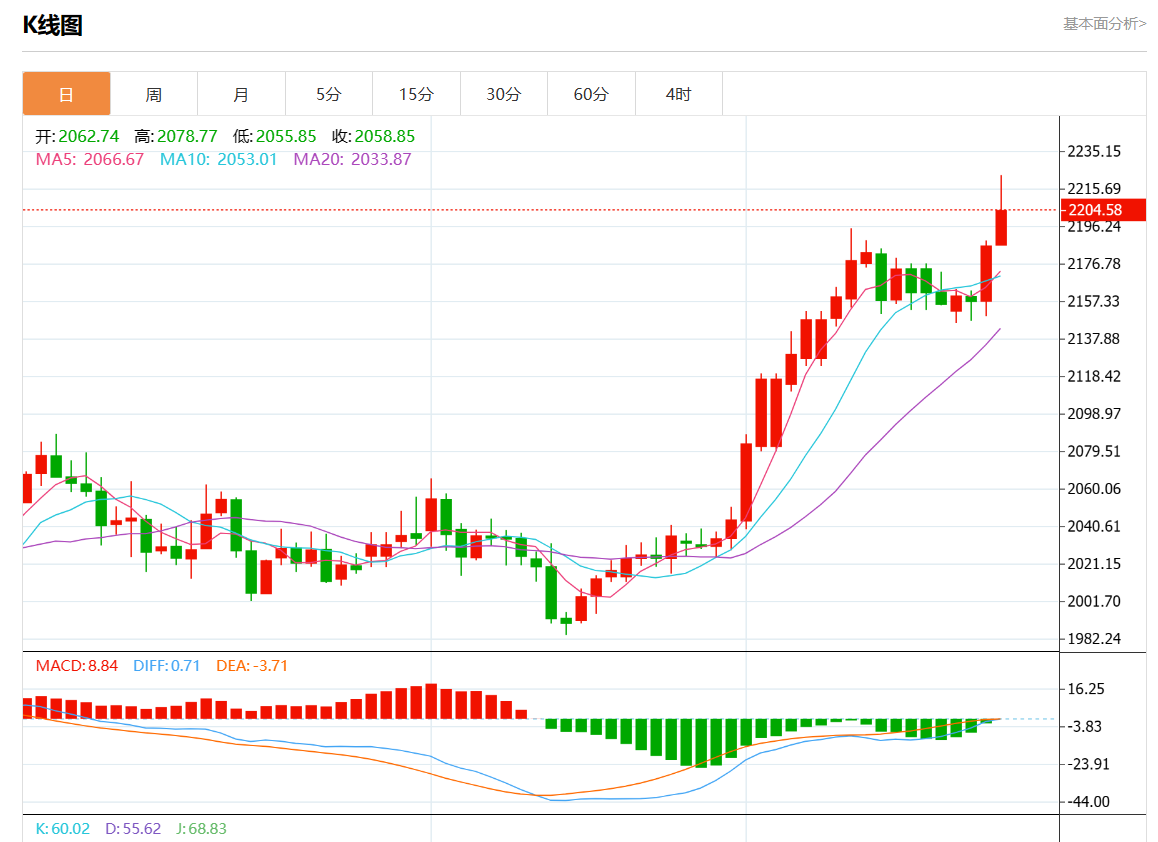Switch to the 4时 chart tab
The height and width of the screenshot is (842, 1158).
[x=678, y=95]
